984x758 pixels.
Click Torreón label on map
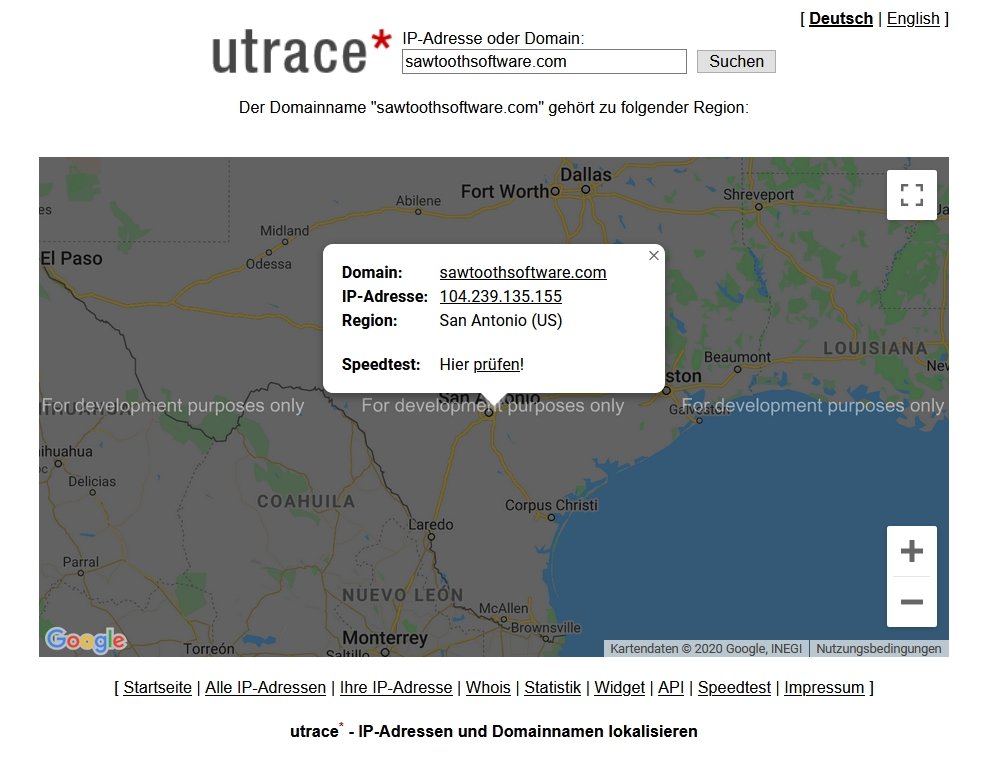pyautogui.click(x=209, y=649)
